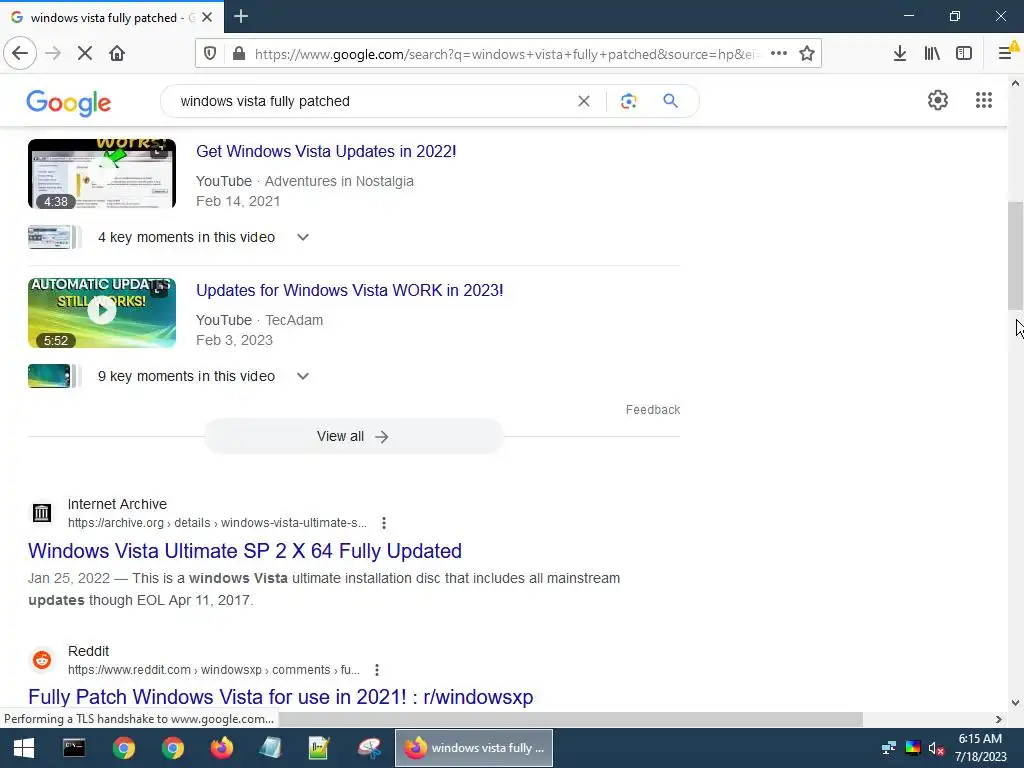View site security padlock info

pyautogui.click(x=239, y=54)
